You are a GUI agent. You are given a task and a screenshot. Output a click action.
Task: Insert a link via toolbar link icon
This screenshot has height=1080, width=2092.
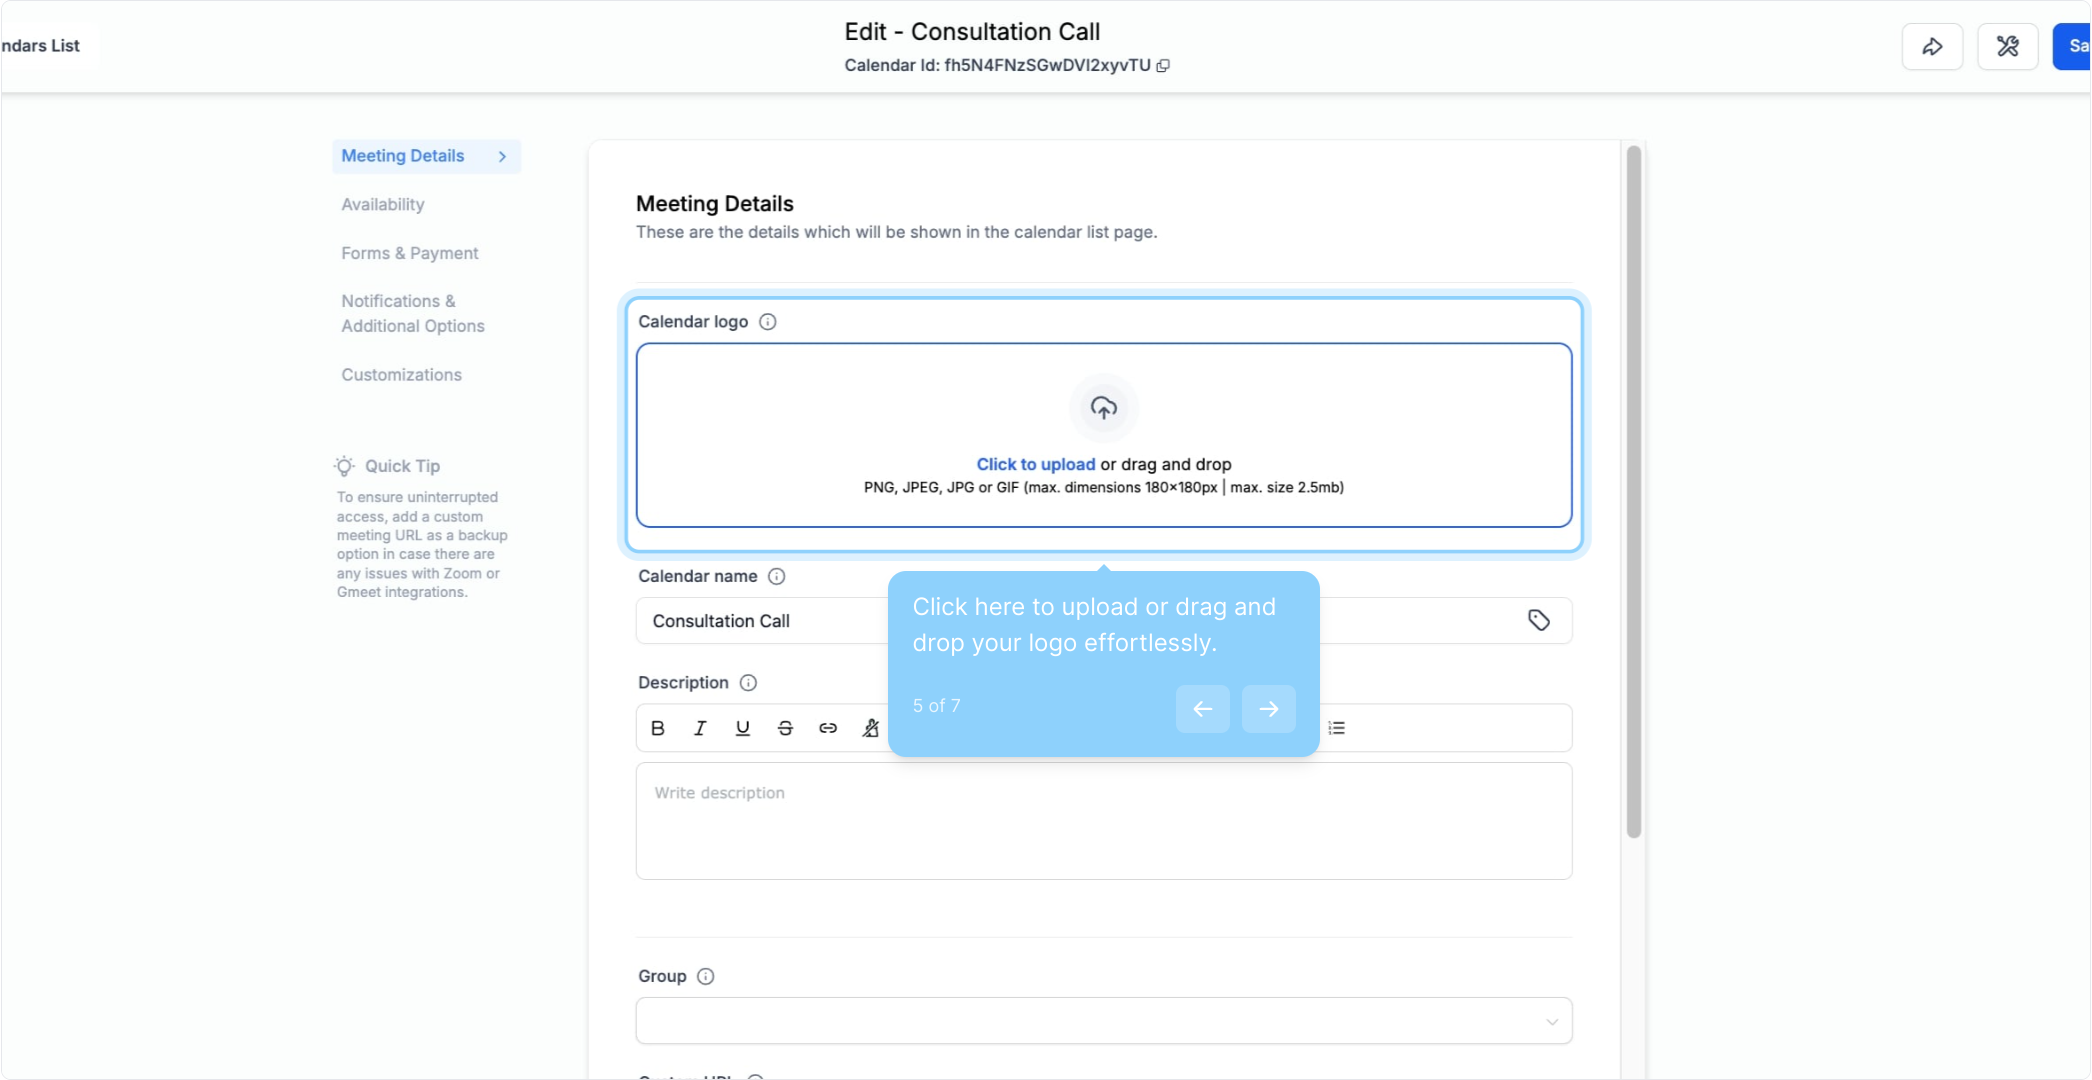coord(828,728)
